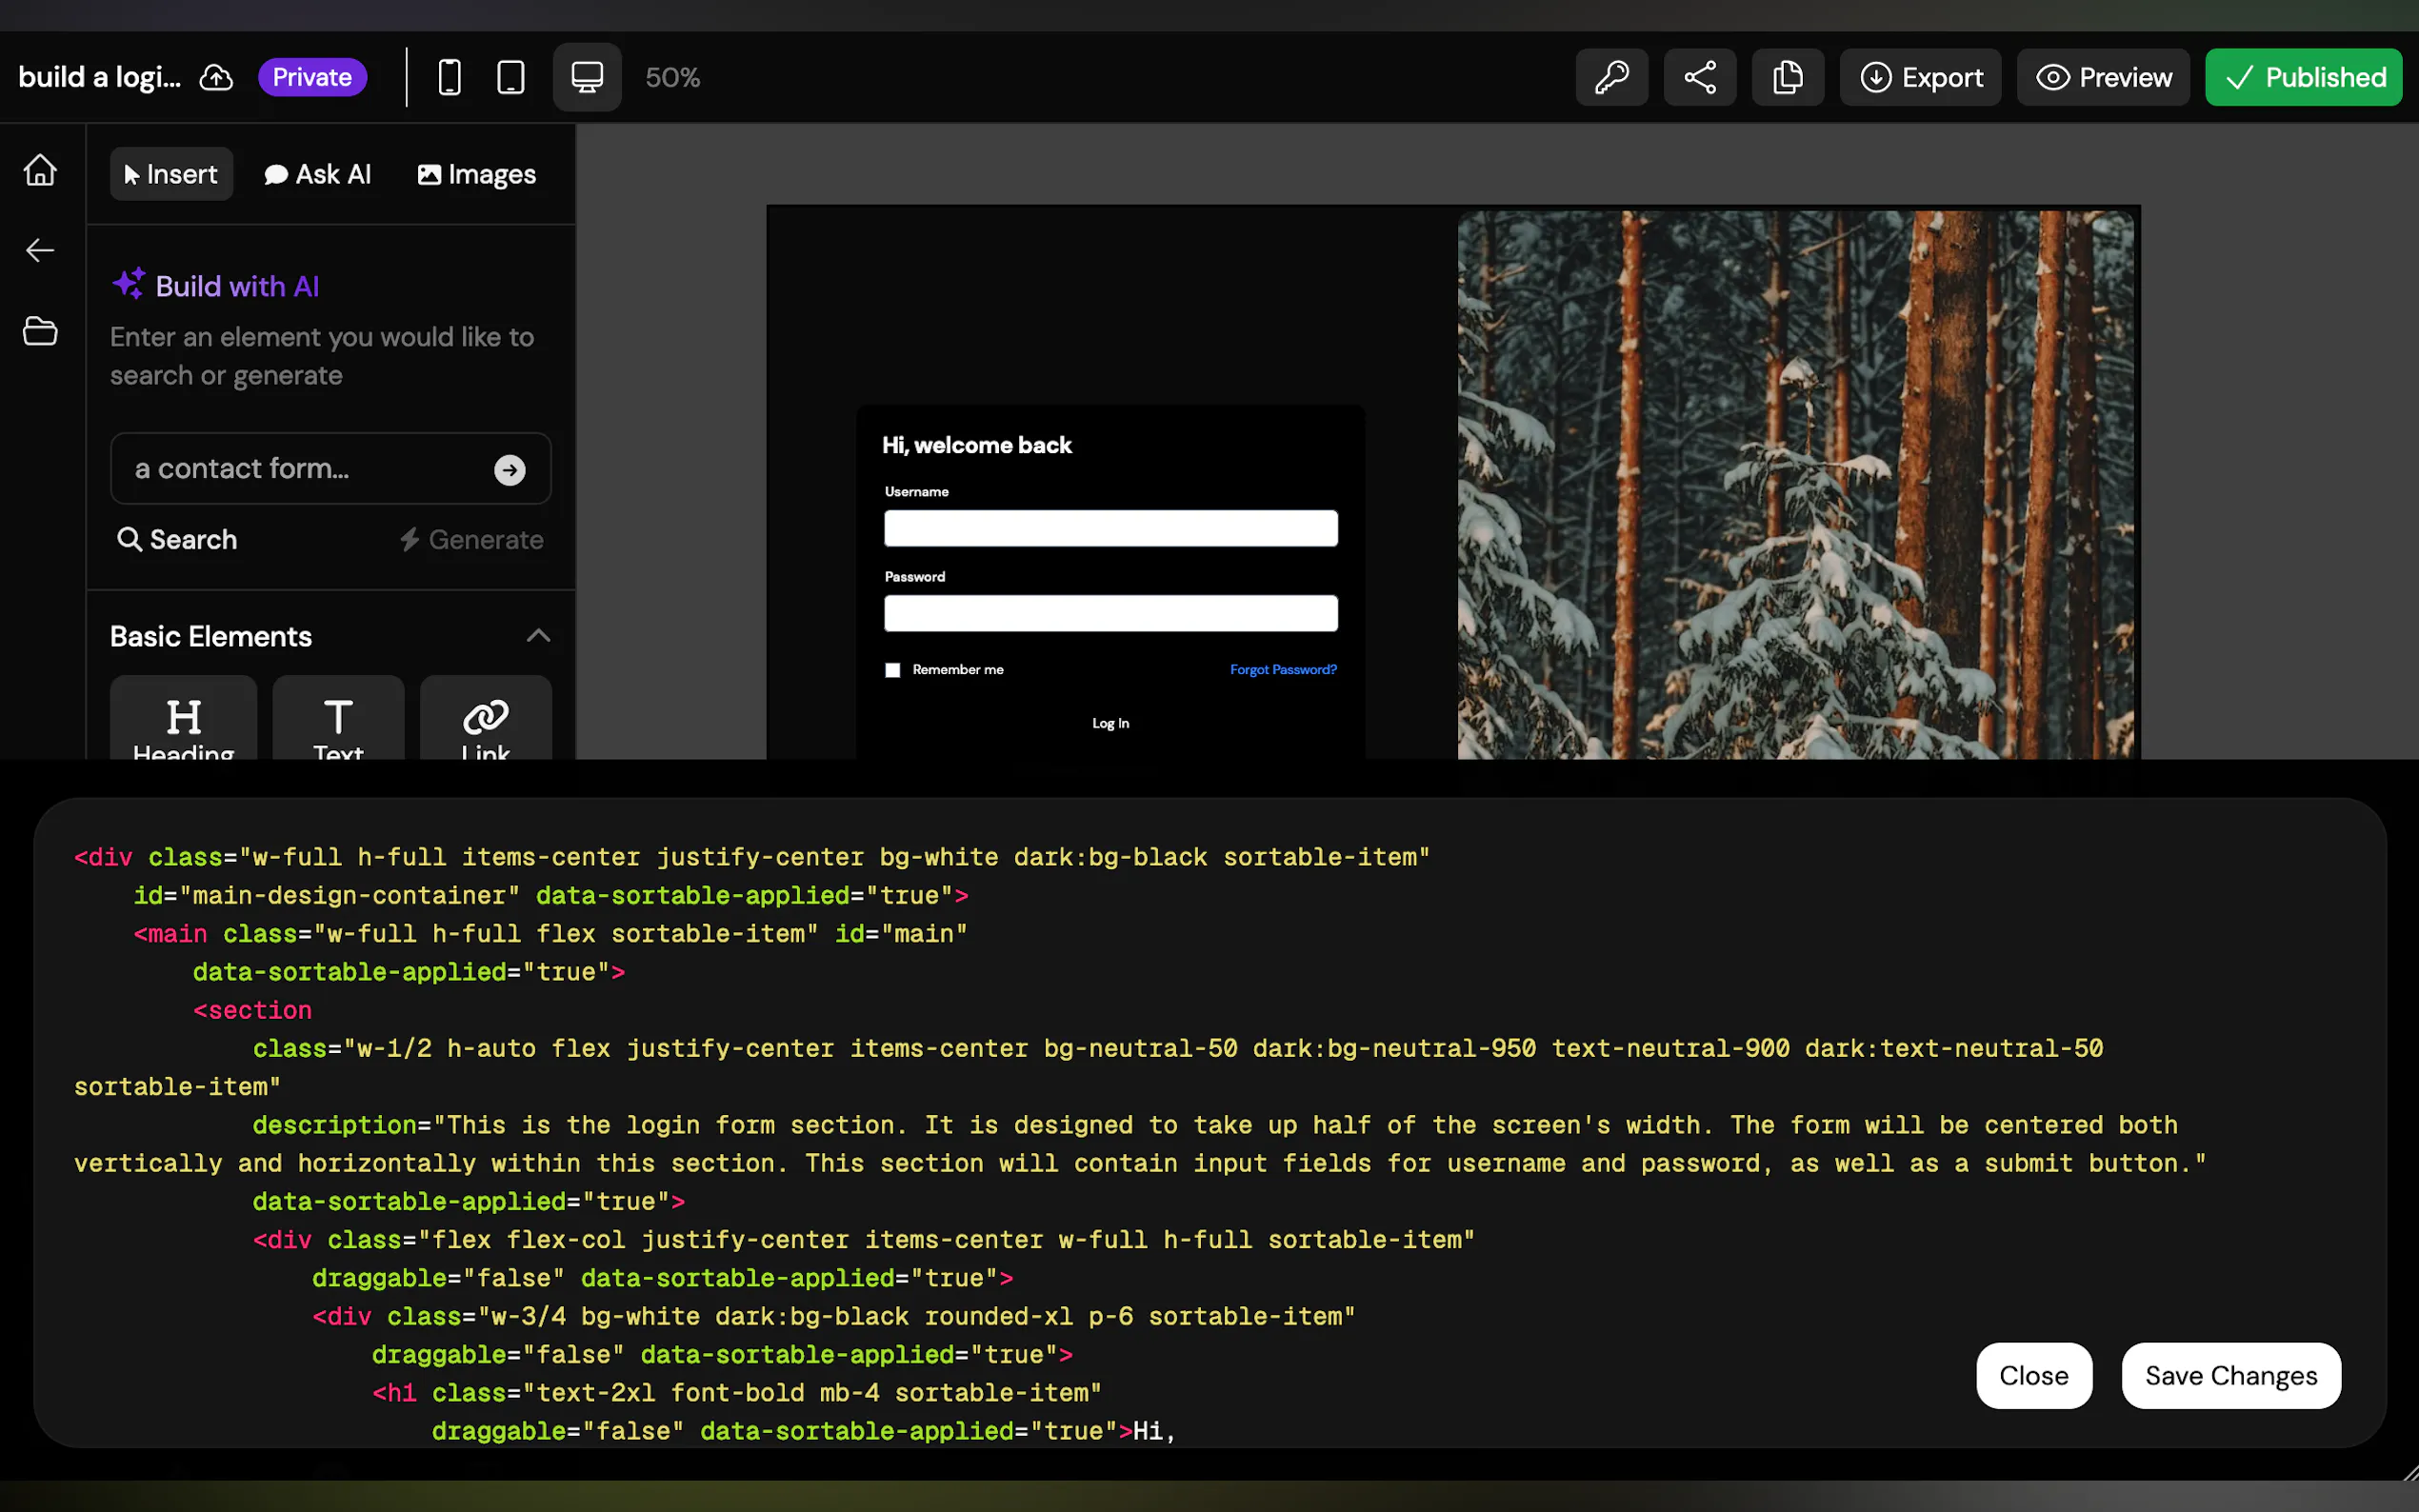Click the Forgot Password link
Viewport: 2419px width, 1512px height.
coord(1282,670)
